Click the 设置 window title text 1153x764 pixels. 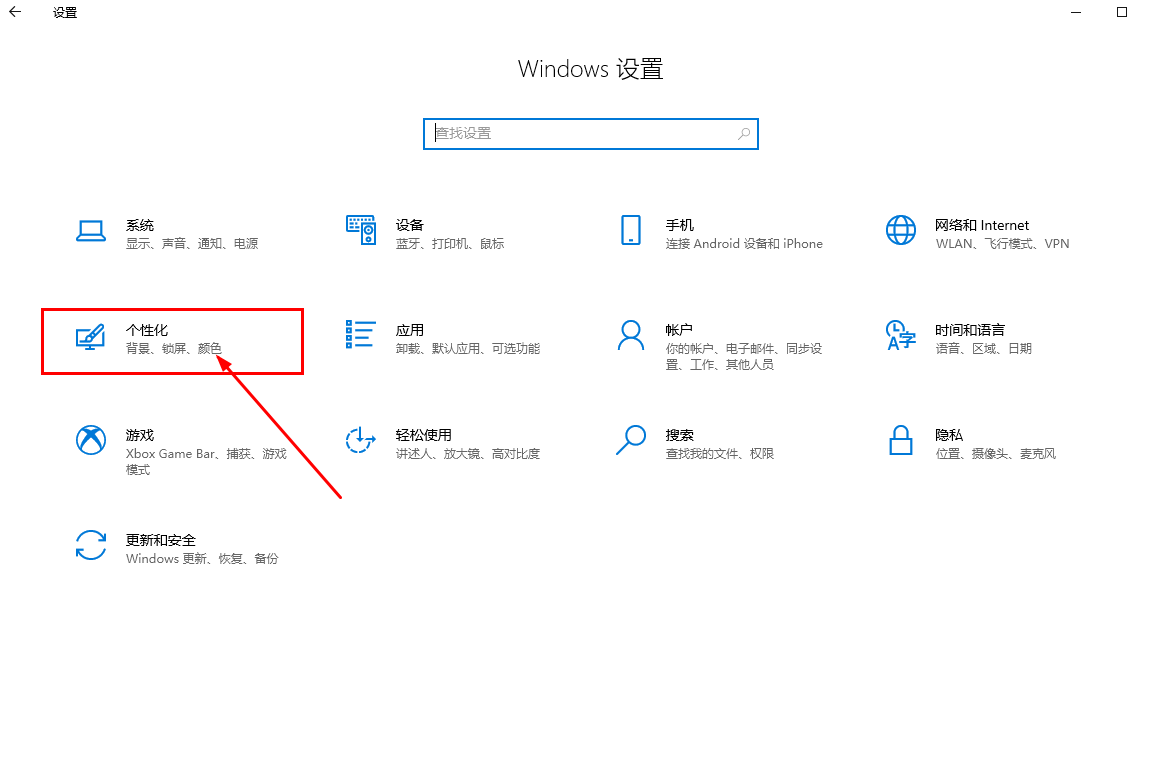65,13
